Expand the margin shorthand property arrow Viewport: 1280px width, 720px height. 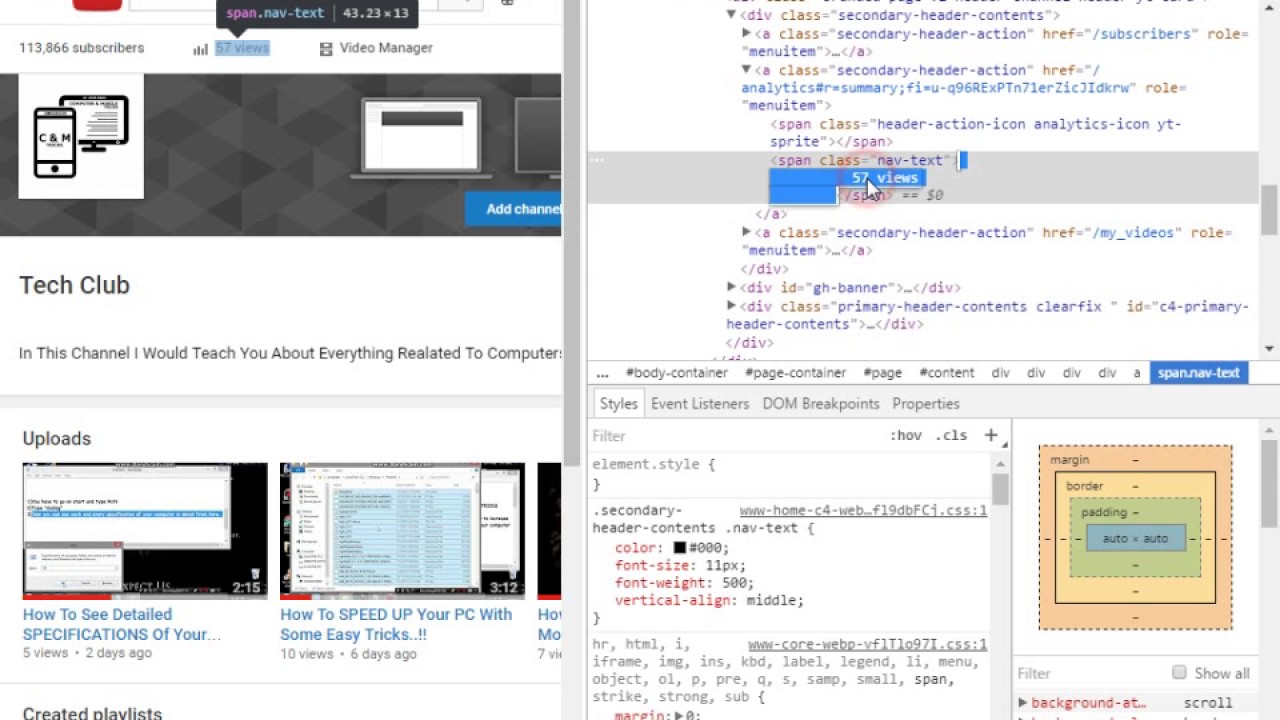680,715
